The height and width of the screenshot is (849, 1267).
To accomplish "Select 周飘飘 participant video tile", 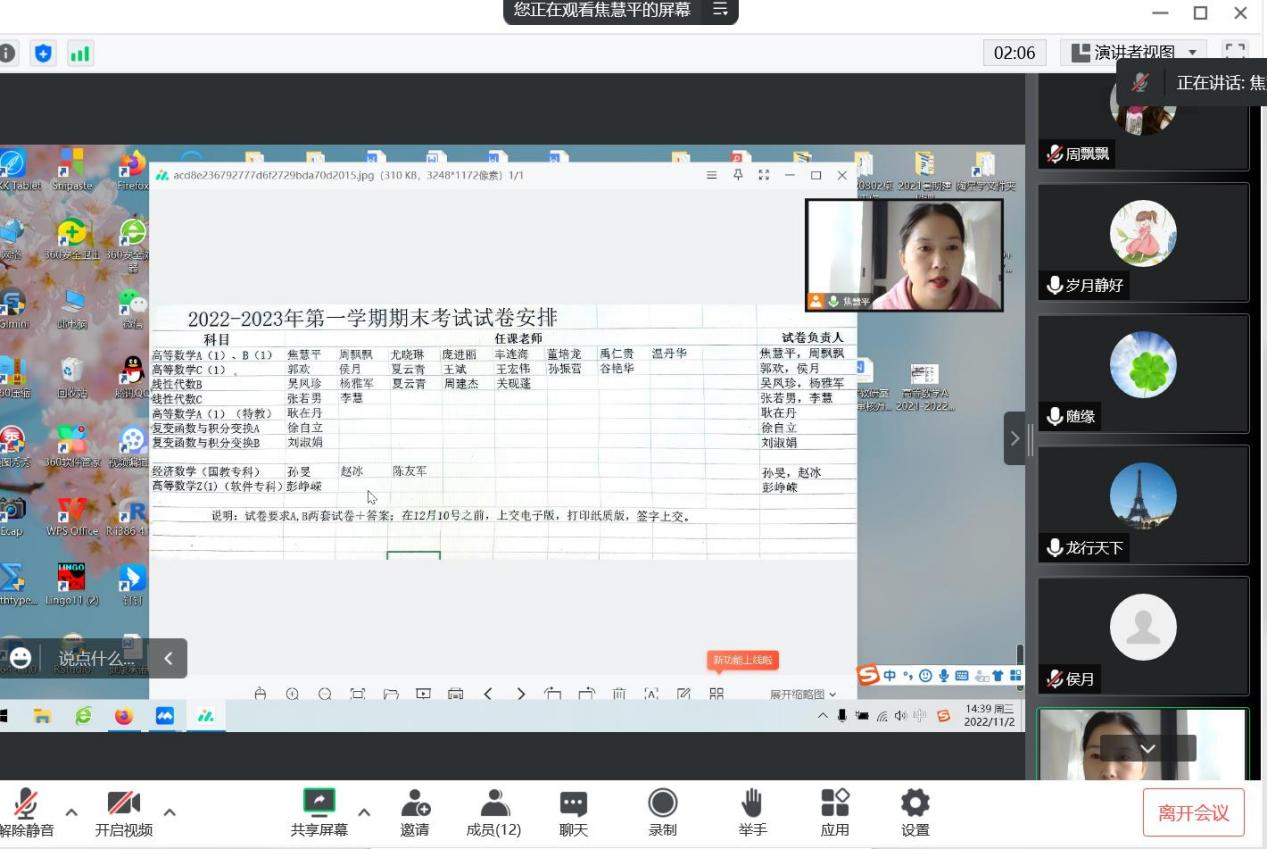I will [x=1143, y=121].
